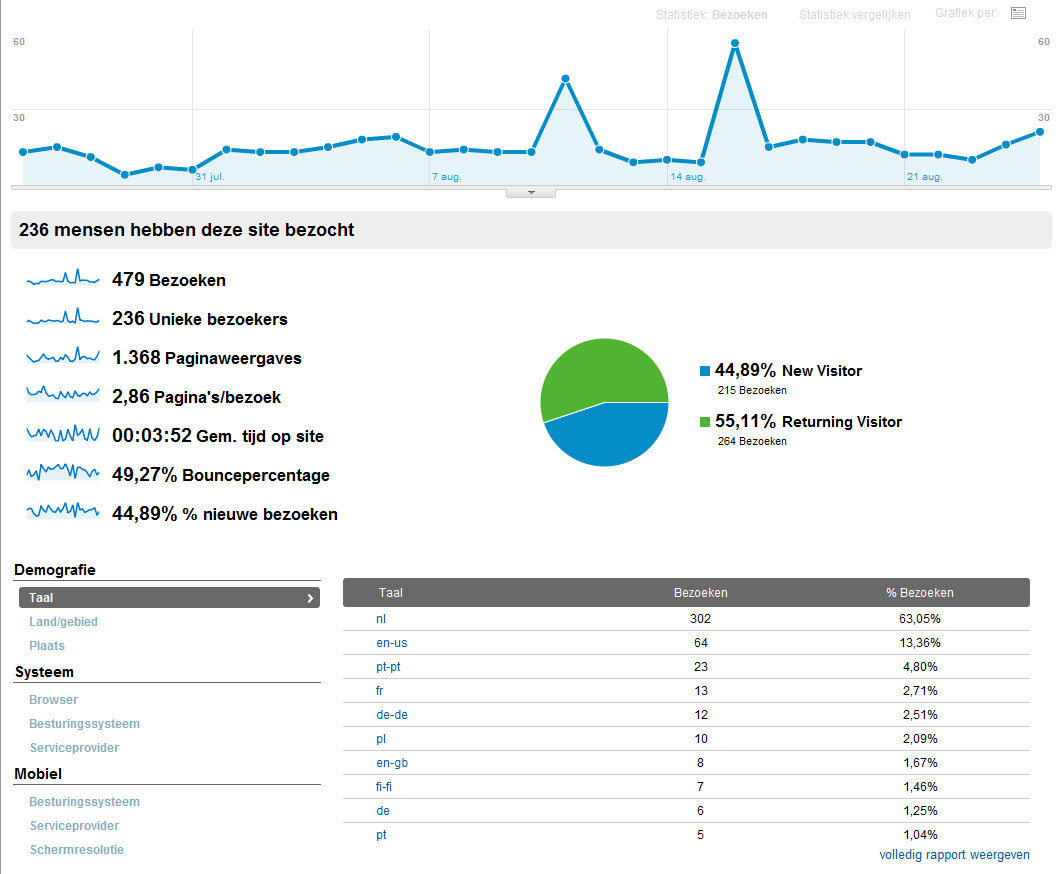Open the fi-fi language row link
The width and height of the screenshot is (1062, 874).
coord(383,787)
